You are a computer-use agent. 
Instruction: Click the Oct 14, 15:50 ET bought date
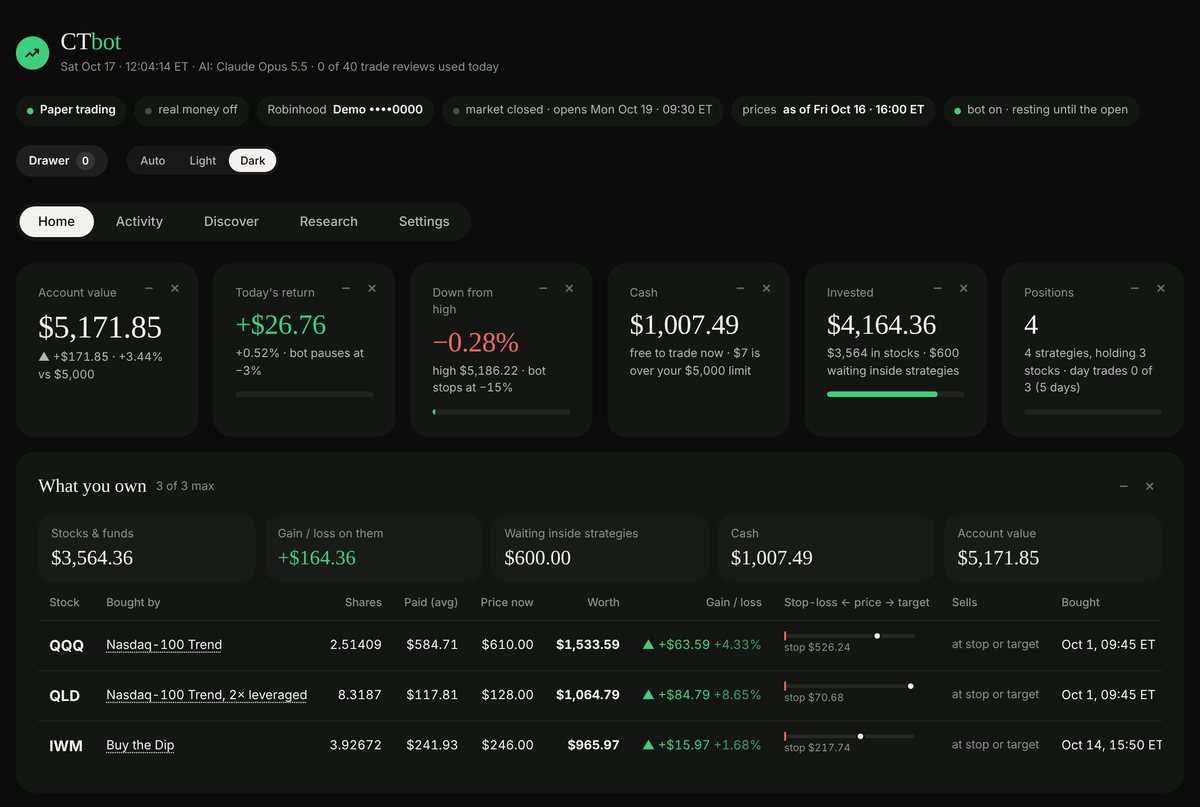pos(1112,745)
